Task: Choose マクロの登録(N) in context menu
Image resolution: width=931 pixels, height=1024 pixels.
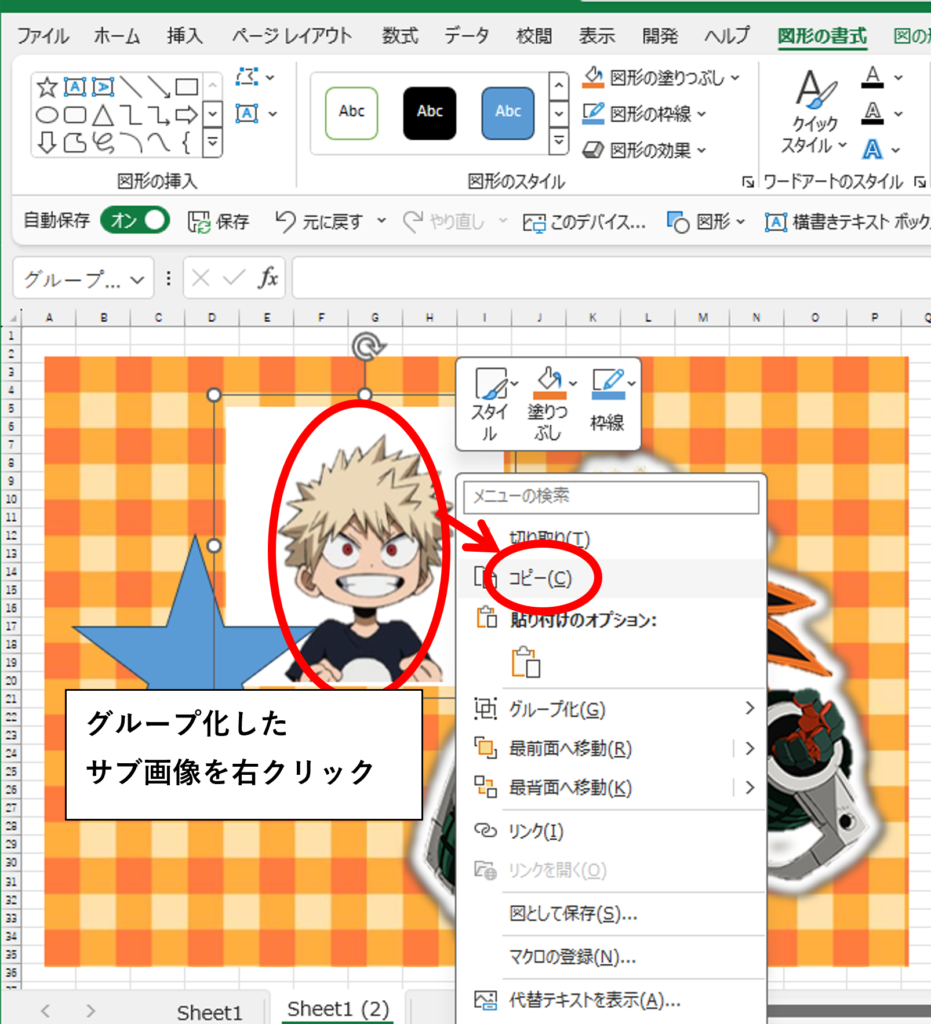Action: [611, 957]
